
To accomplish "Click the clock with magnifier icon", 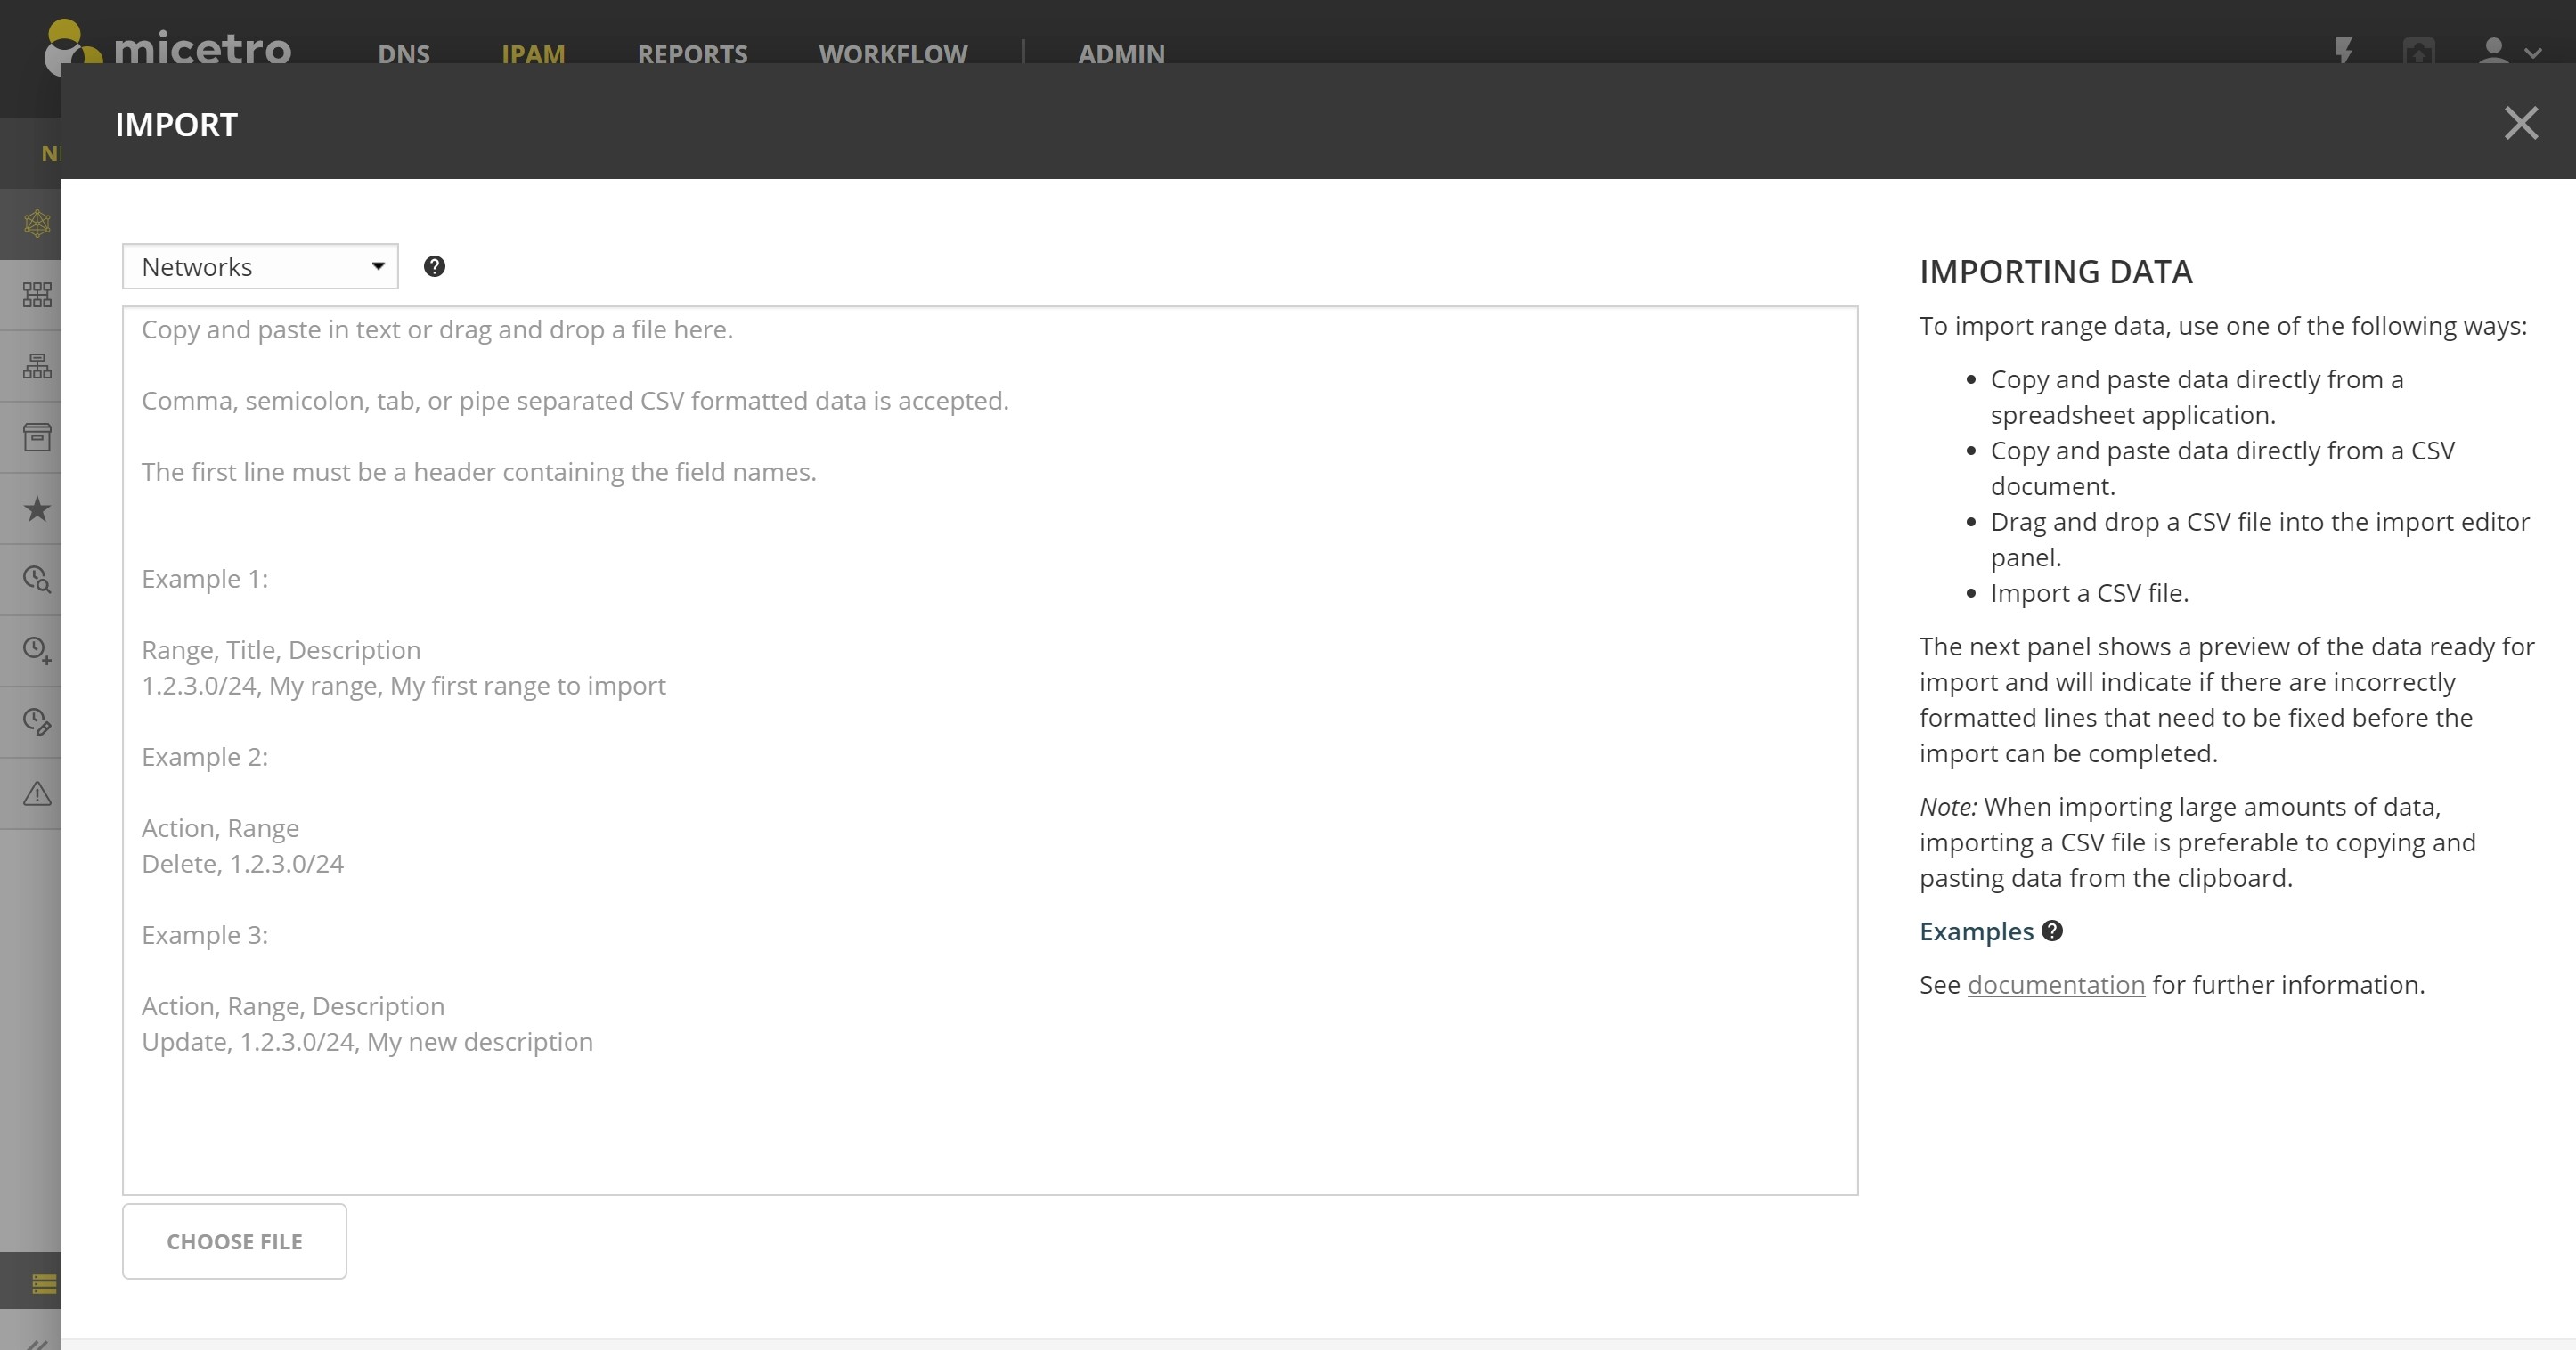I will pos(36,580).
